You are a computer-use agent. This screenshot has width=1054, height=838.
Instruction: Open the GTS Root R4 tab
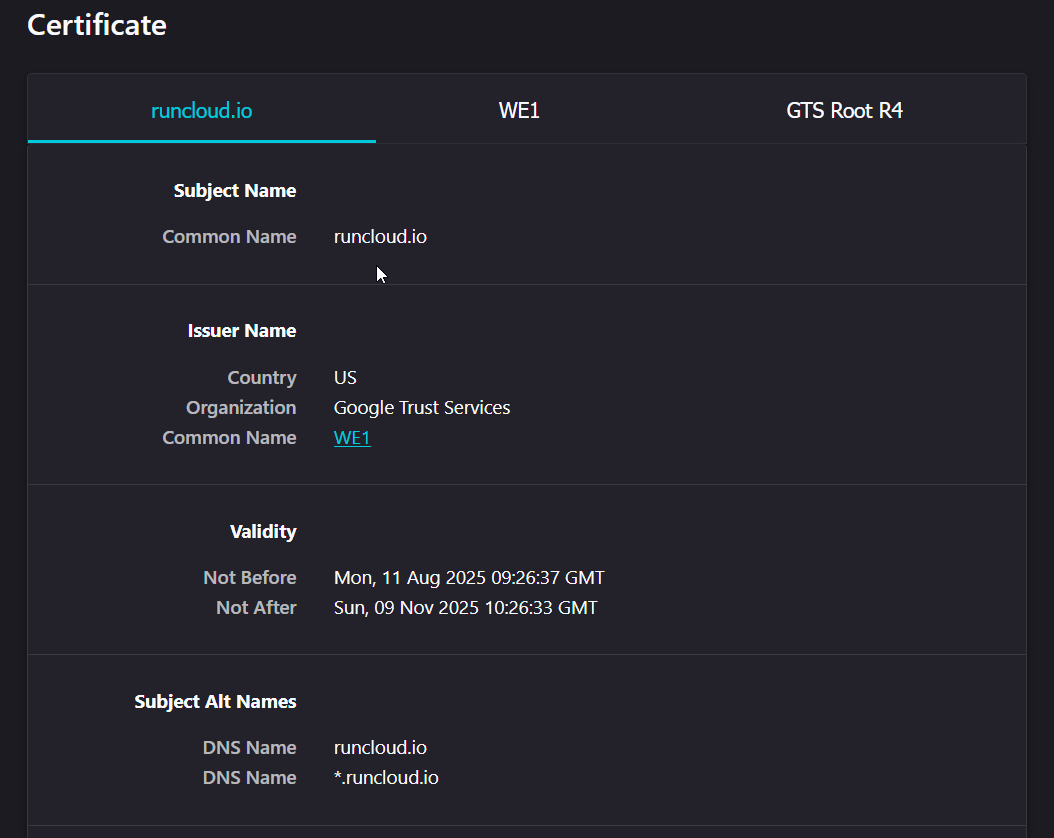(844, 110)
